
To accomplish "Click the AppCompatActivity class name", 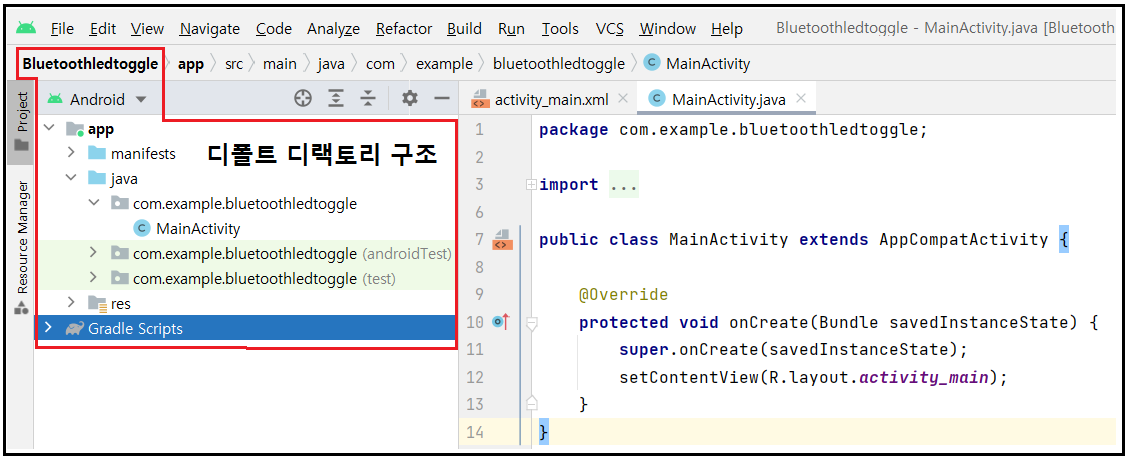I will tap(963, 239).
